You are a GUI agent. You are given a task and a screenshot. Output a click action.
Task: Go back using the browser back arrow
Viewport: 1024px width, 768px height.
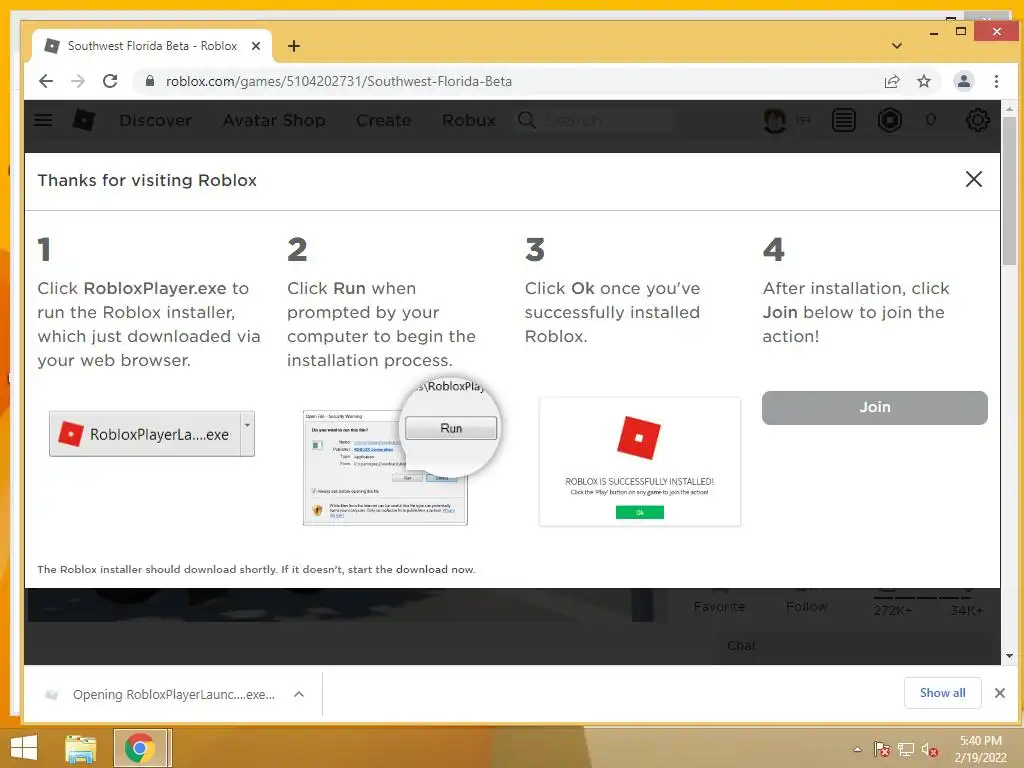click(46, 81)
